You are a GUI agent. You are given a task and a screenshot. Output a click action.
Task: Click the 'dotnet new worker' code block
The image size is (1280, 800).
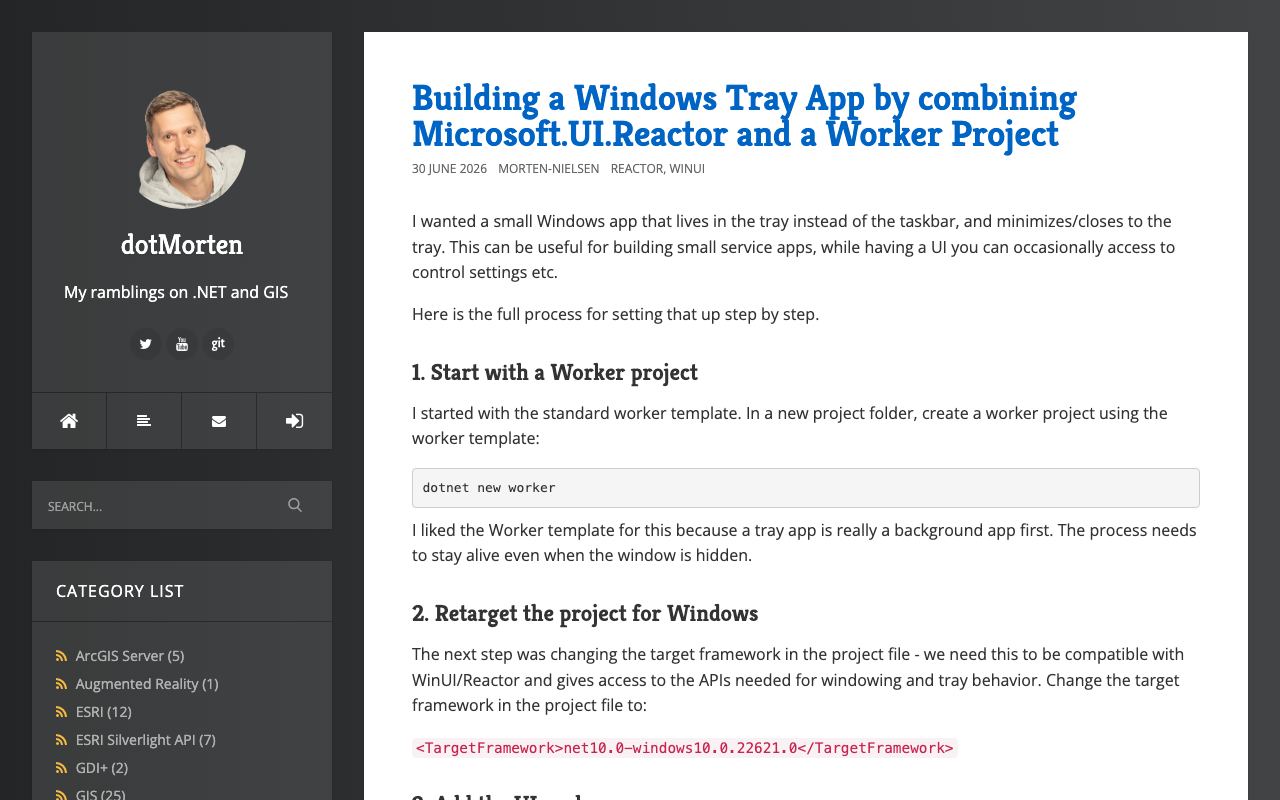pos(806,488)
